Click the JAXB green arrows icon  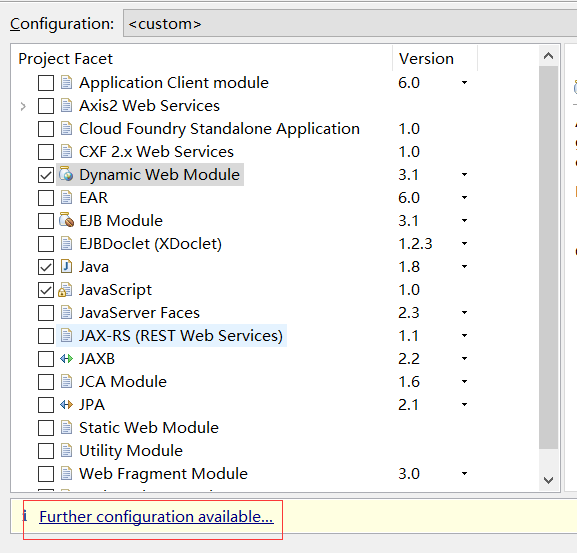pos(66,358)
